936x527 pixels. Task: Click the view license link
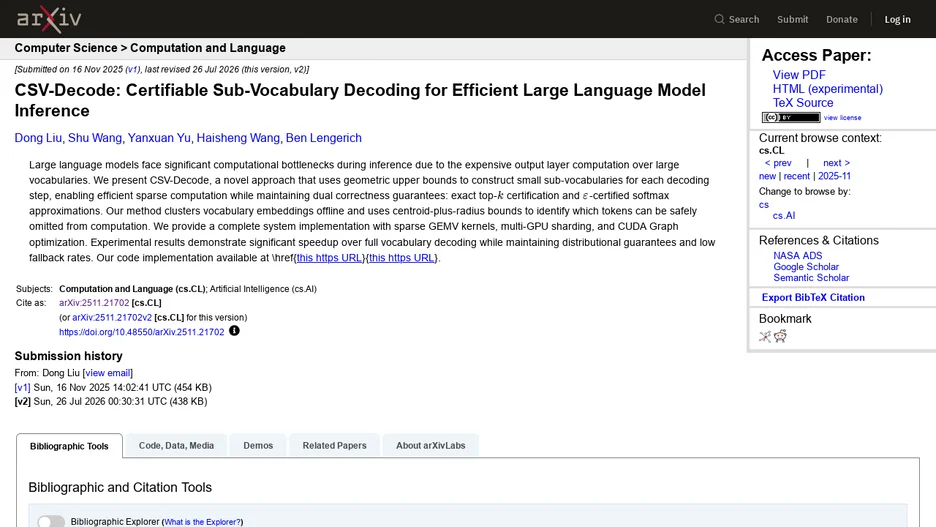point(842,118)
